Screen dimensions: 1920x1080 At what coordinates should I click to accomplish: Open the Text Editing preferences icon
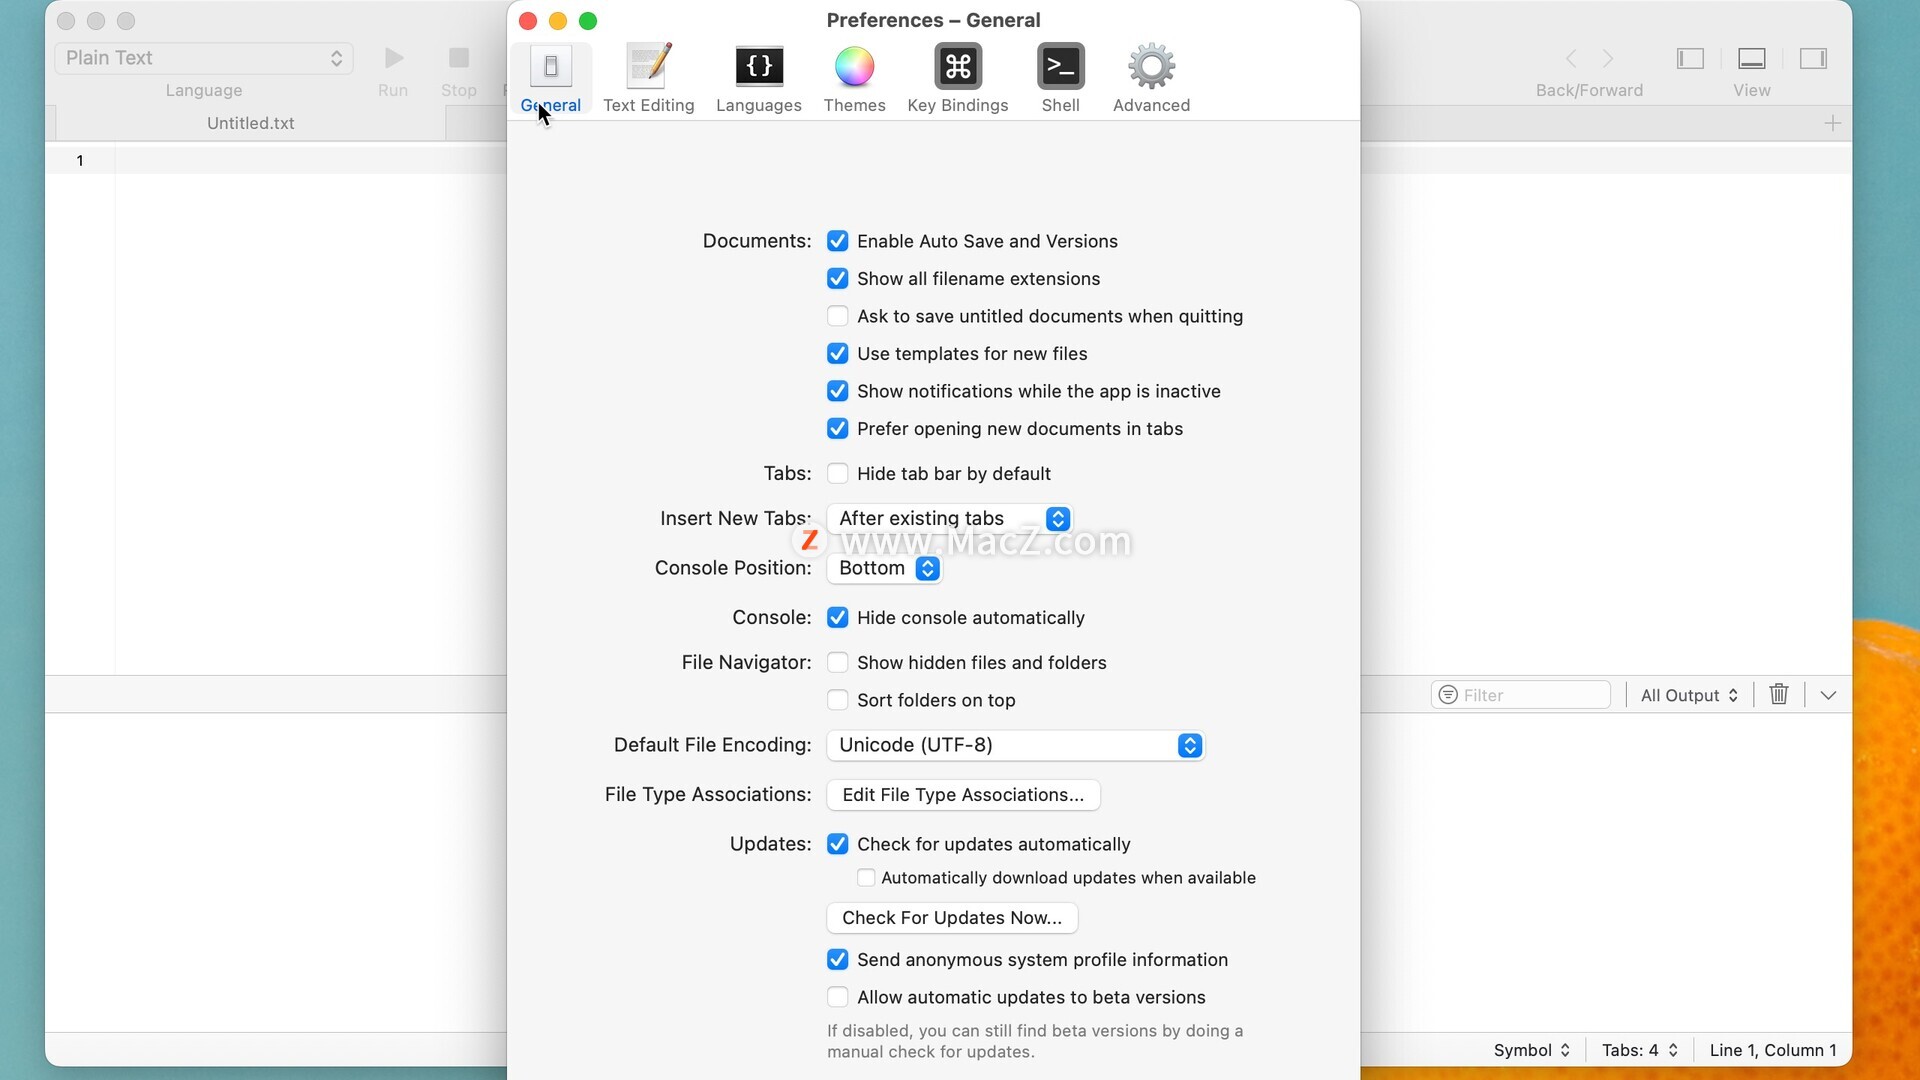tap(648, 67)
